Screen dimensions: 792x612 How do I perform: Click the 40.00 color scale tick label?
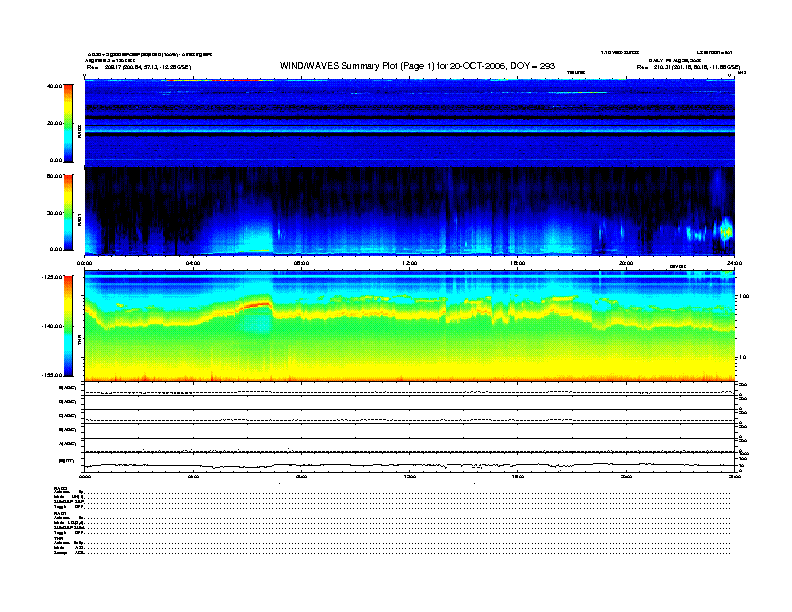point(54,86)
